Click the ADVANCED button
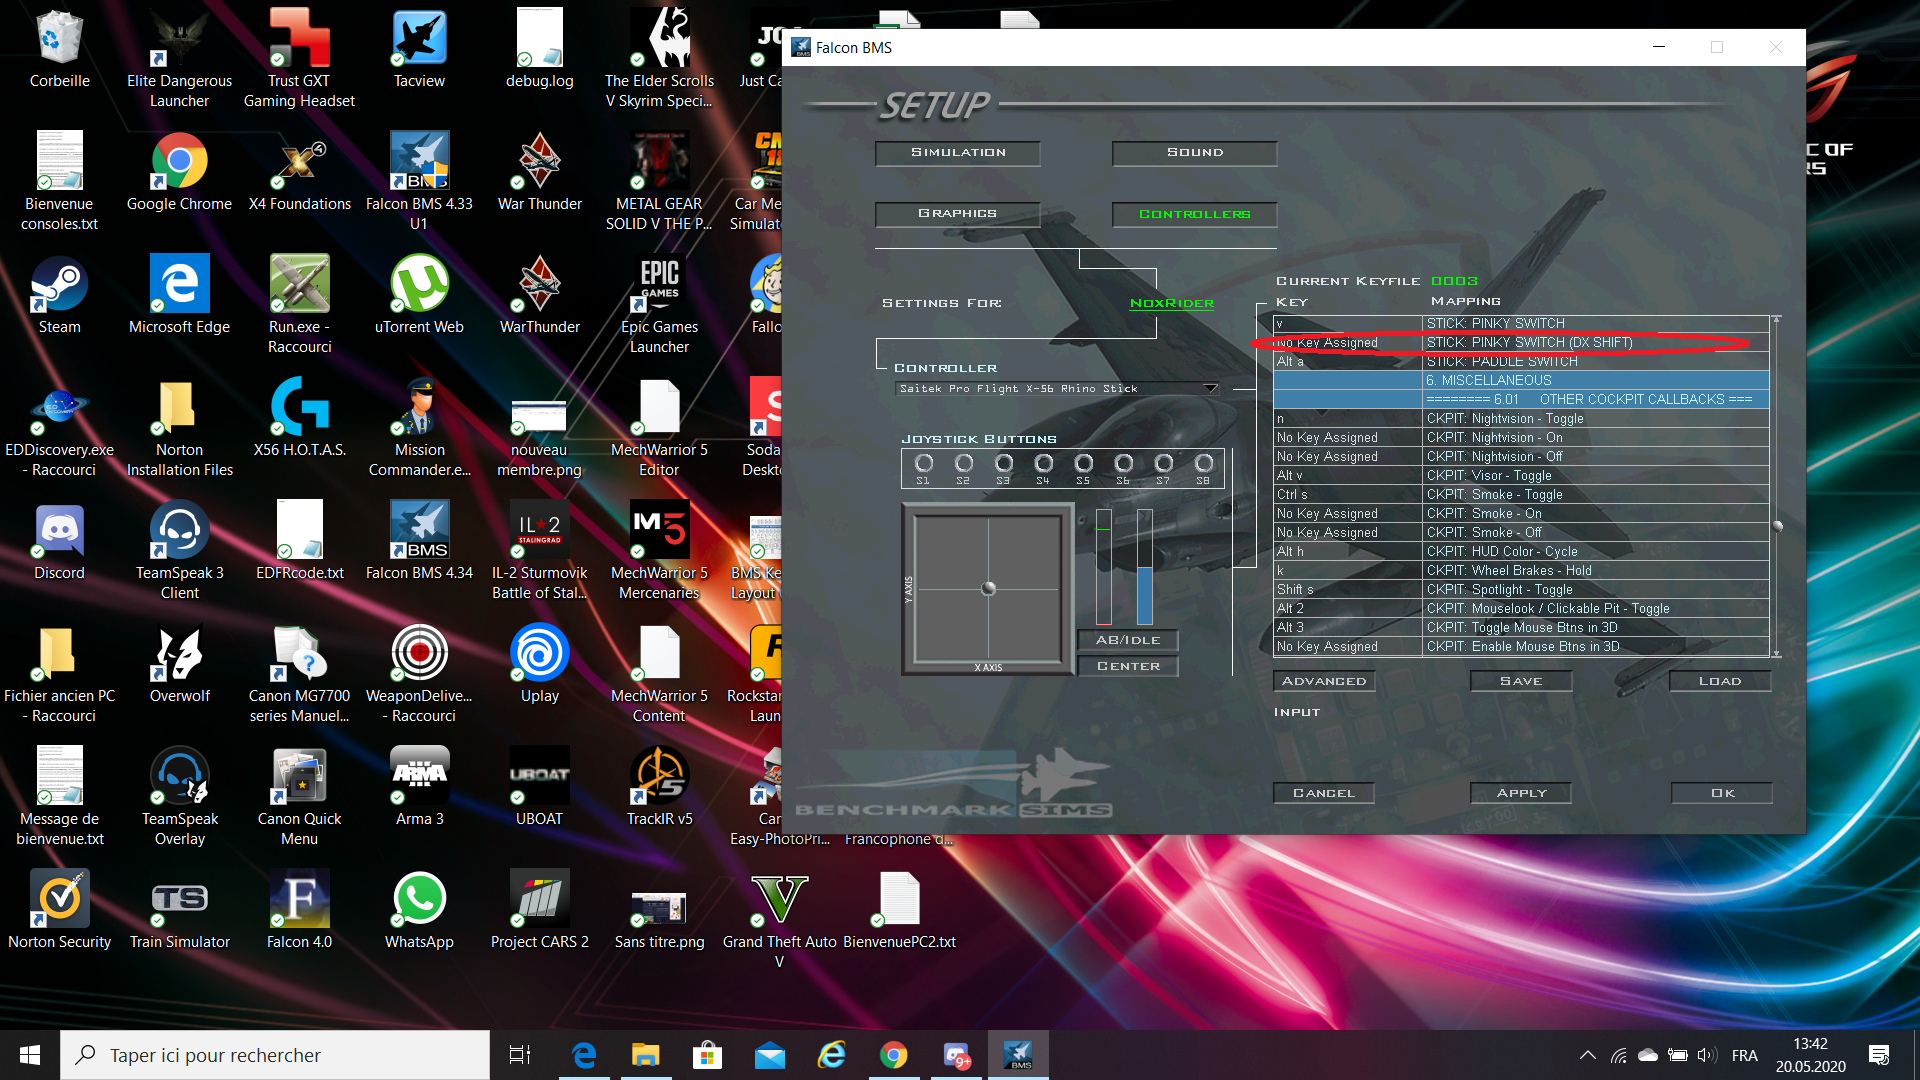 (1324, 681)
